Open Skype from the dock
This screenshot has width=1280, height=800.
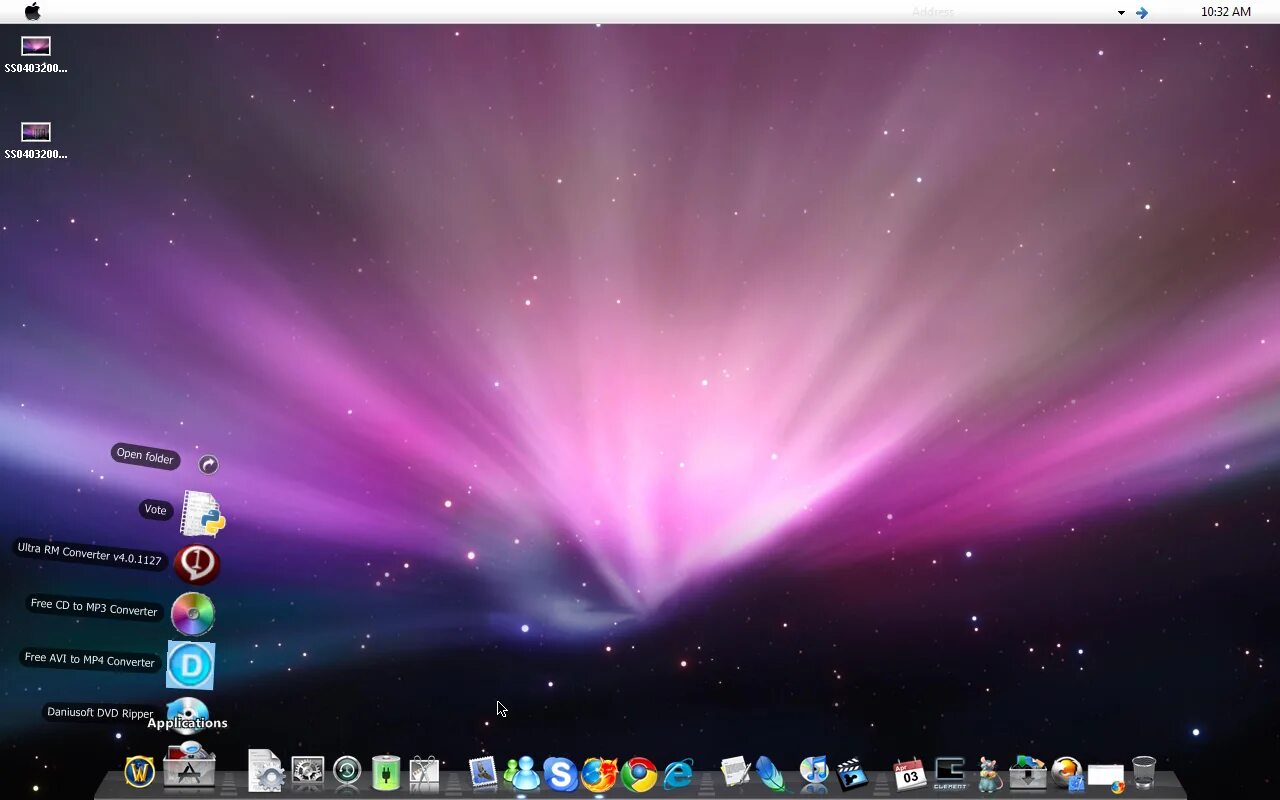pos(561,773)
